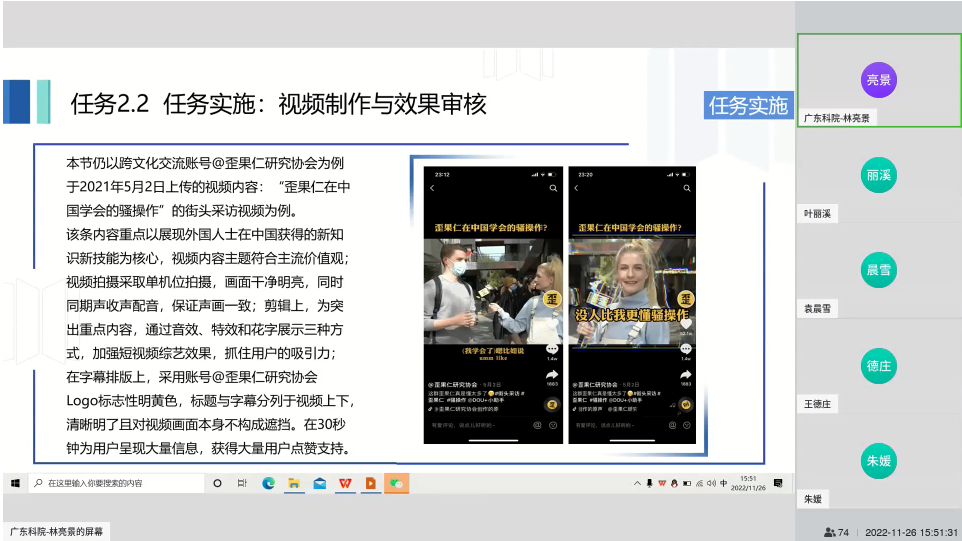Select participant avatar 朱媛
Image resolution: width=962 pixels, height=541 pixels.
(879, 461)
